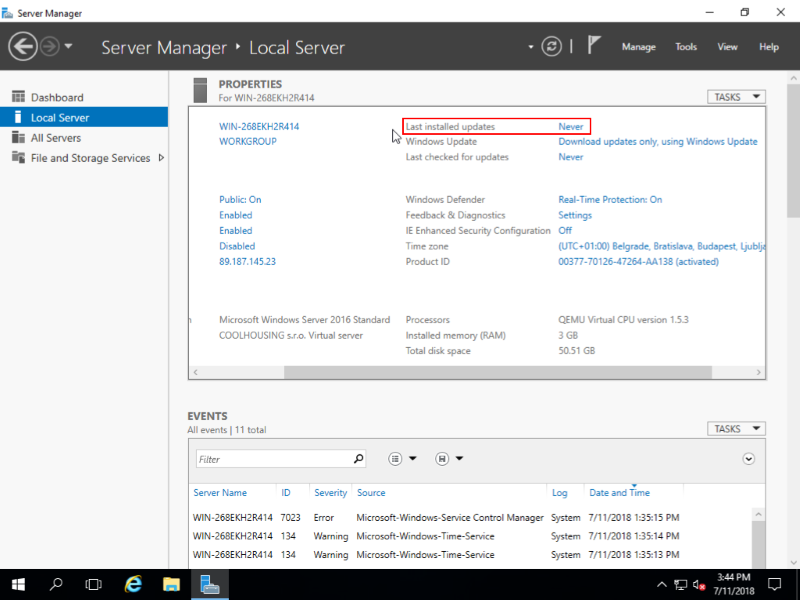Click Download updates only, using Windows Update
The height and width of the screenshot is (600, 800).
pos(658,141)
